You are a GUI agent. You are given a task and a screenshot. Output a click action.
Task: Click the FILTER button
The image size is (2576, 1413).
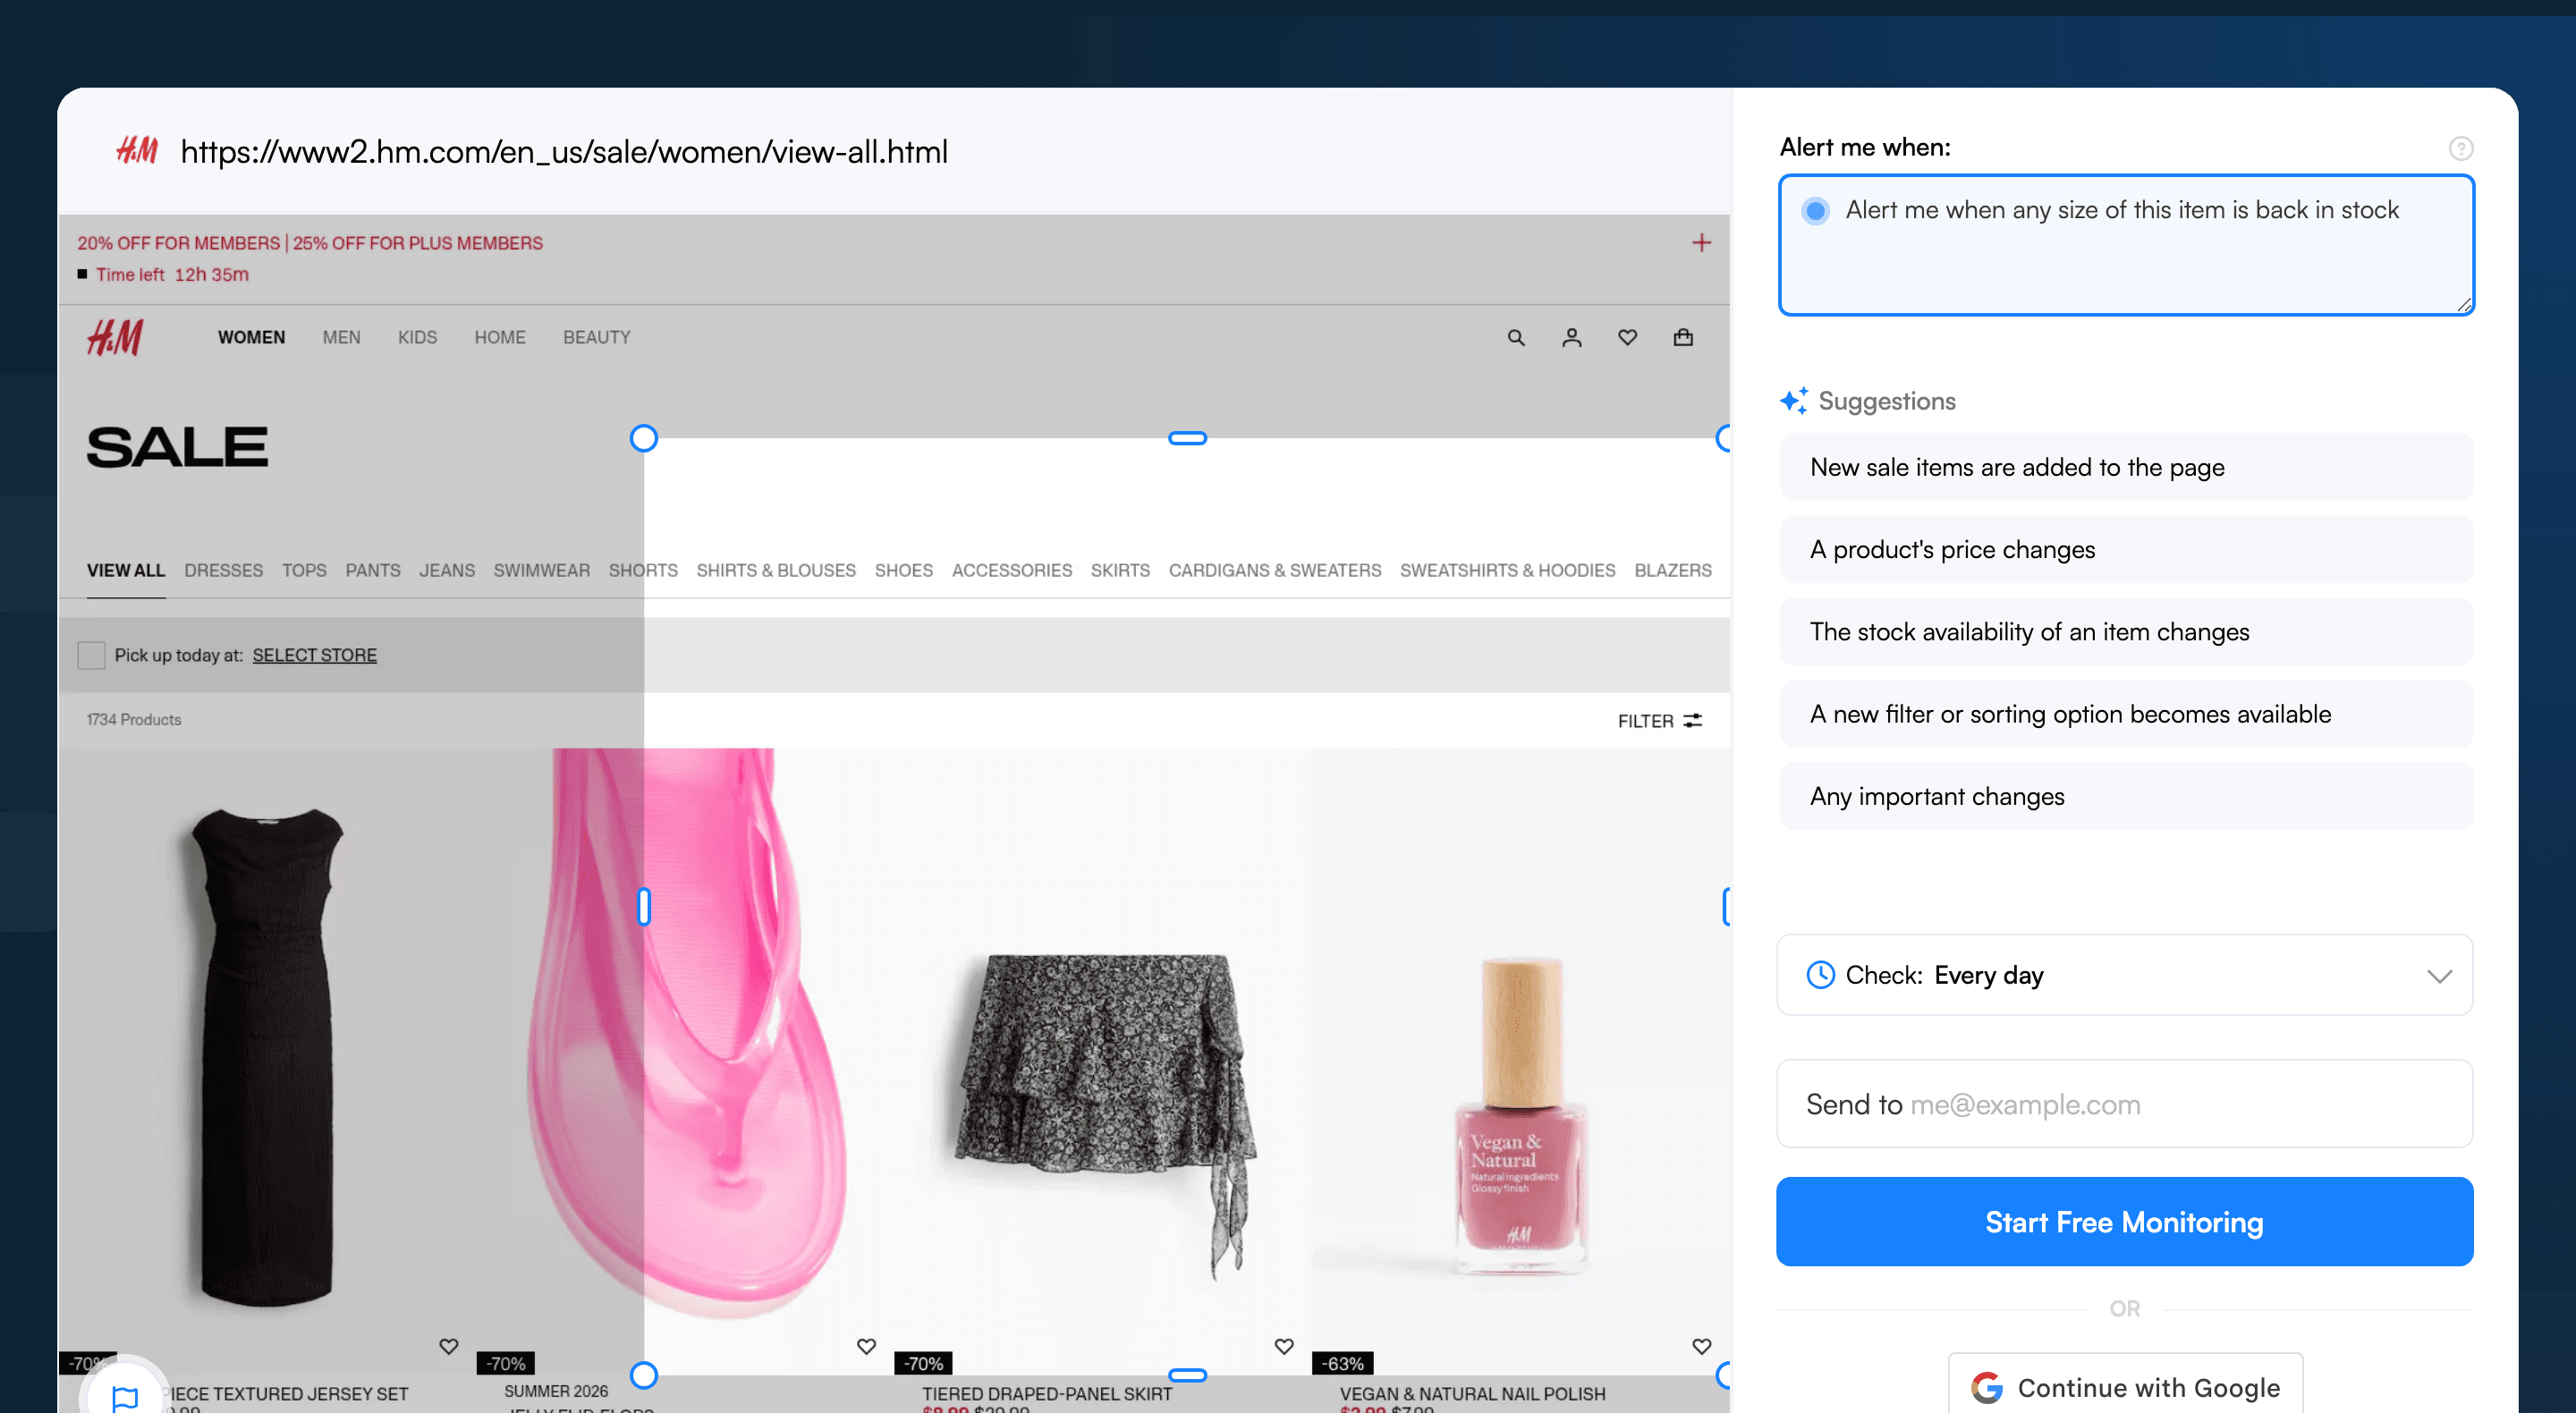pos(1660,721)
